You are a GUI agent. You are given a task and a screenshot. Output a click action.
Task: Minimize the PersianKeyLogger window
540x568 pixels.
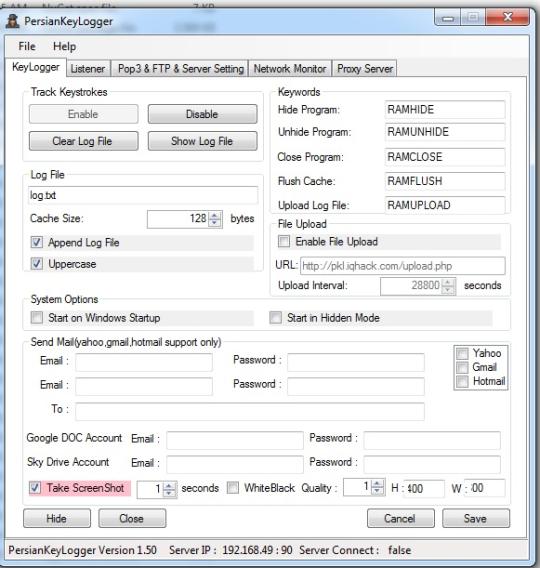point(448,17)
